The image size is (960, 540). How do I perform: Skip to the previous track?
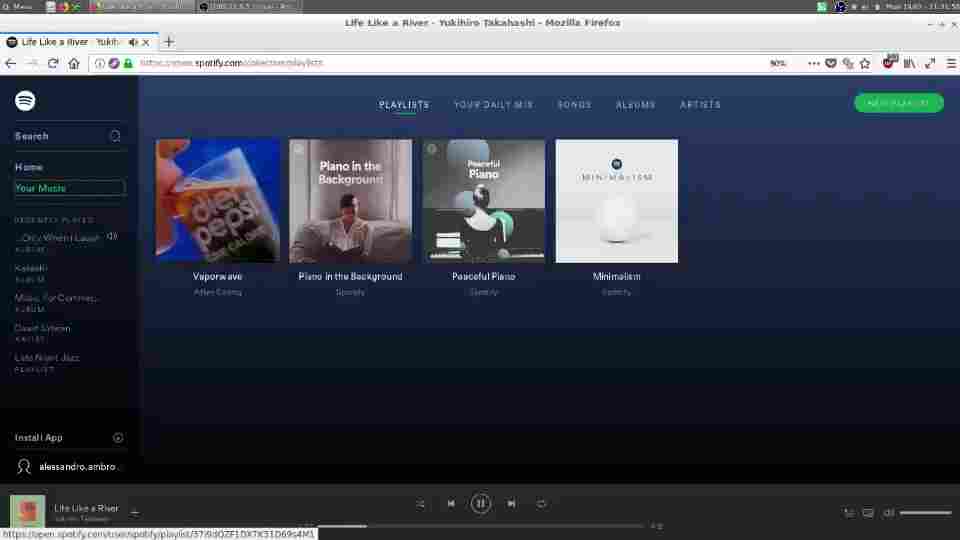tap(451, 503)
